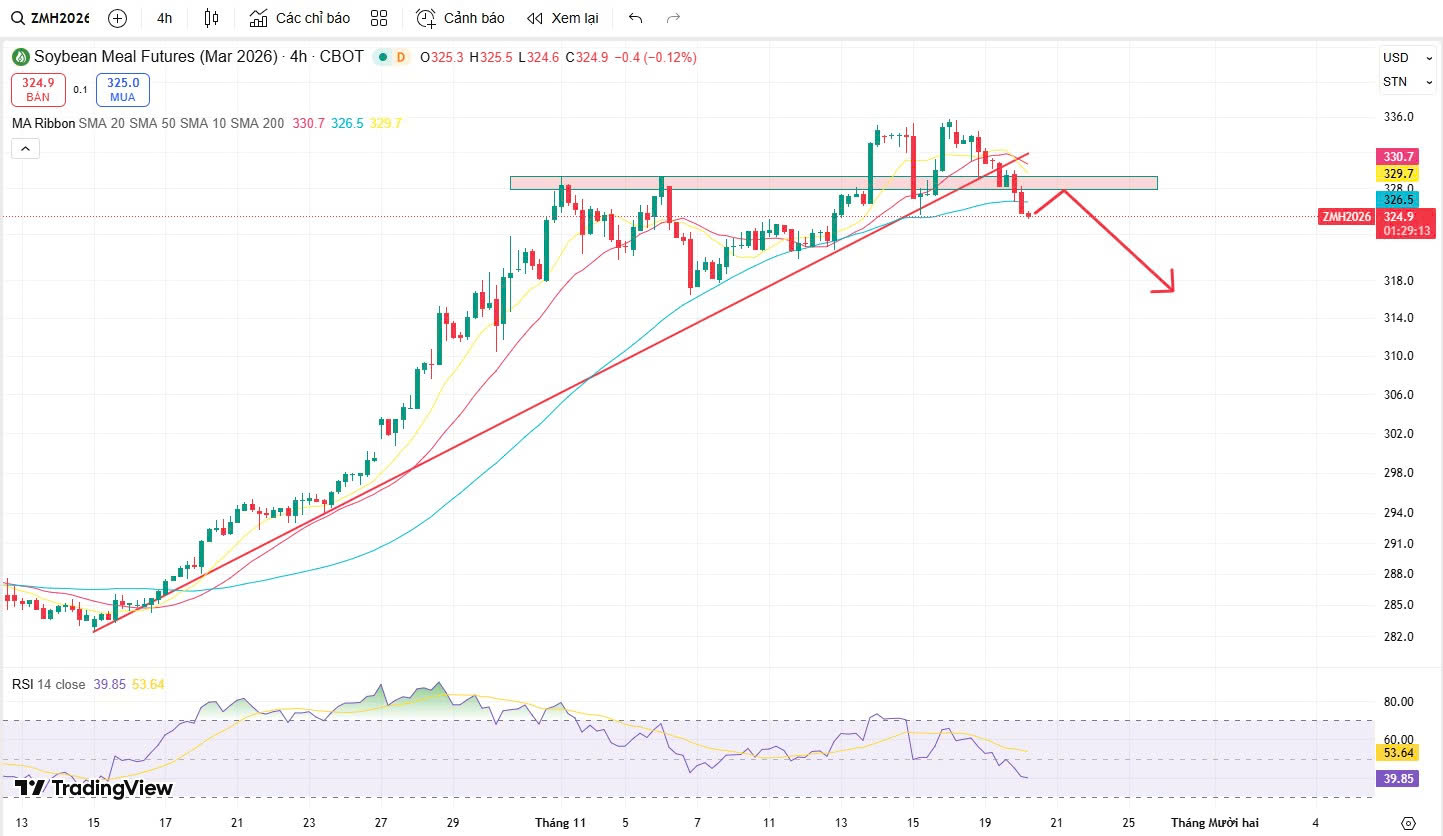Click the orange D delayed data badge
The image size is (1443, 836).
click(x=401, y=57)
